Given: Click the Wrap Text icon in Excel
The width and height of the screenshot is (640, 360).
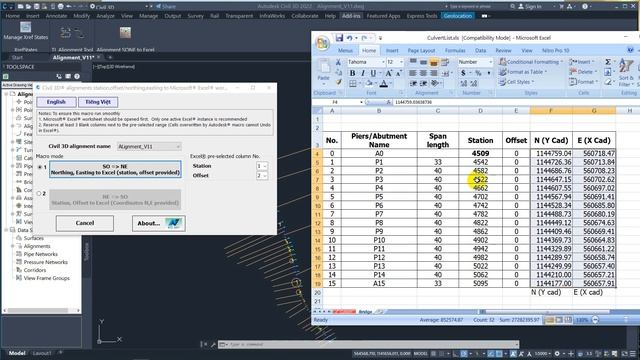Looking at the screenshot, I should pyautogui.click(x=445, y=62).
